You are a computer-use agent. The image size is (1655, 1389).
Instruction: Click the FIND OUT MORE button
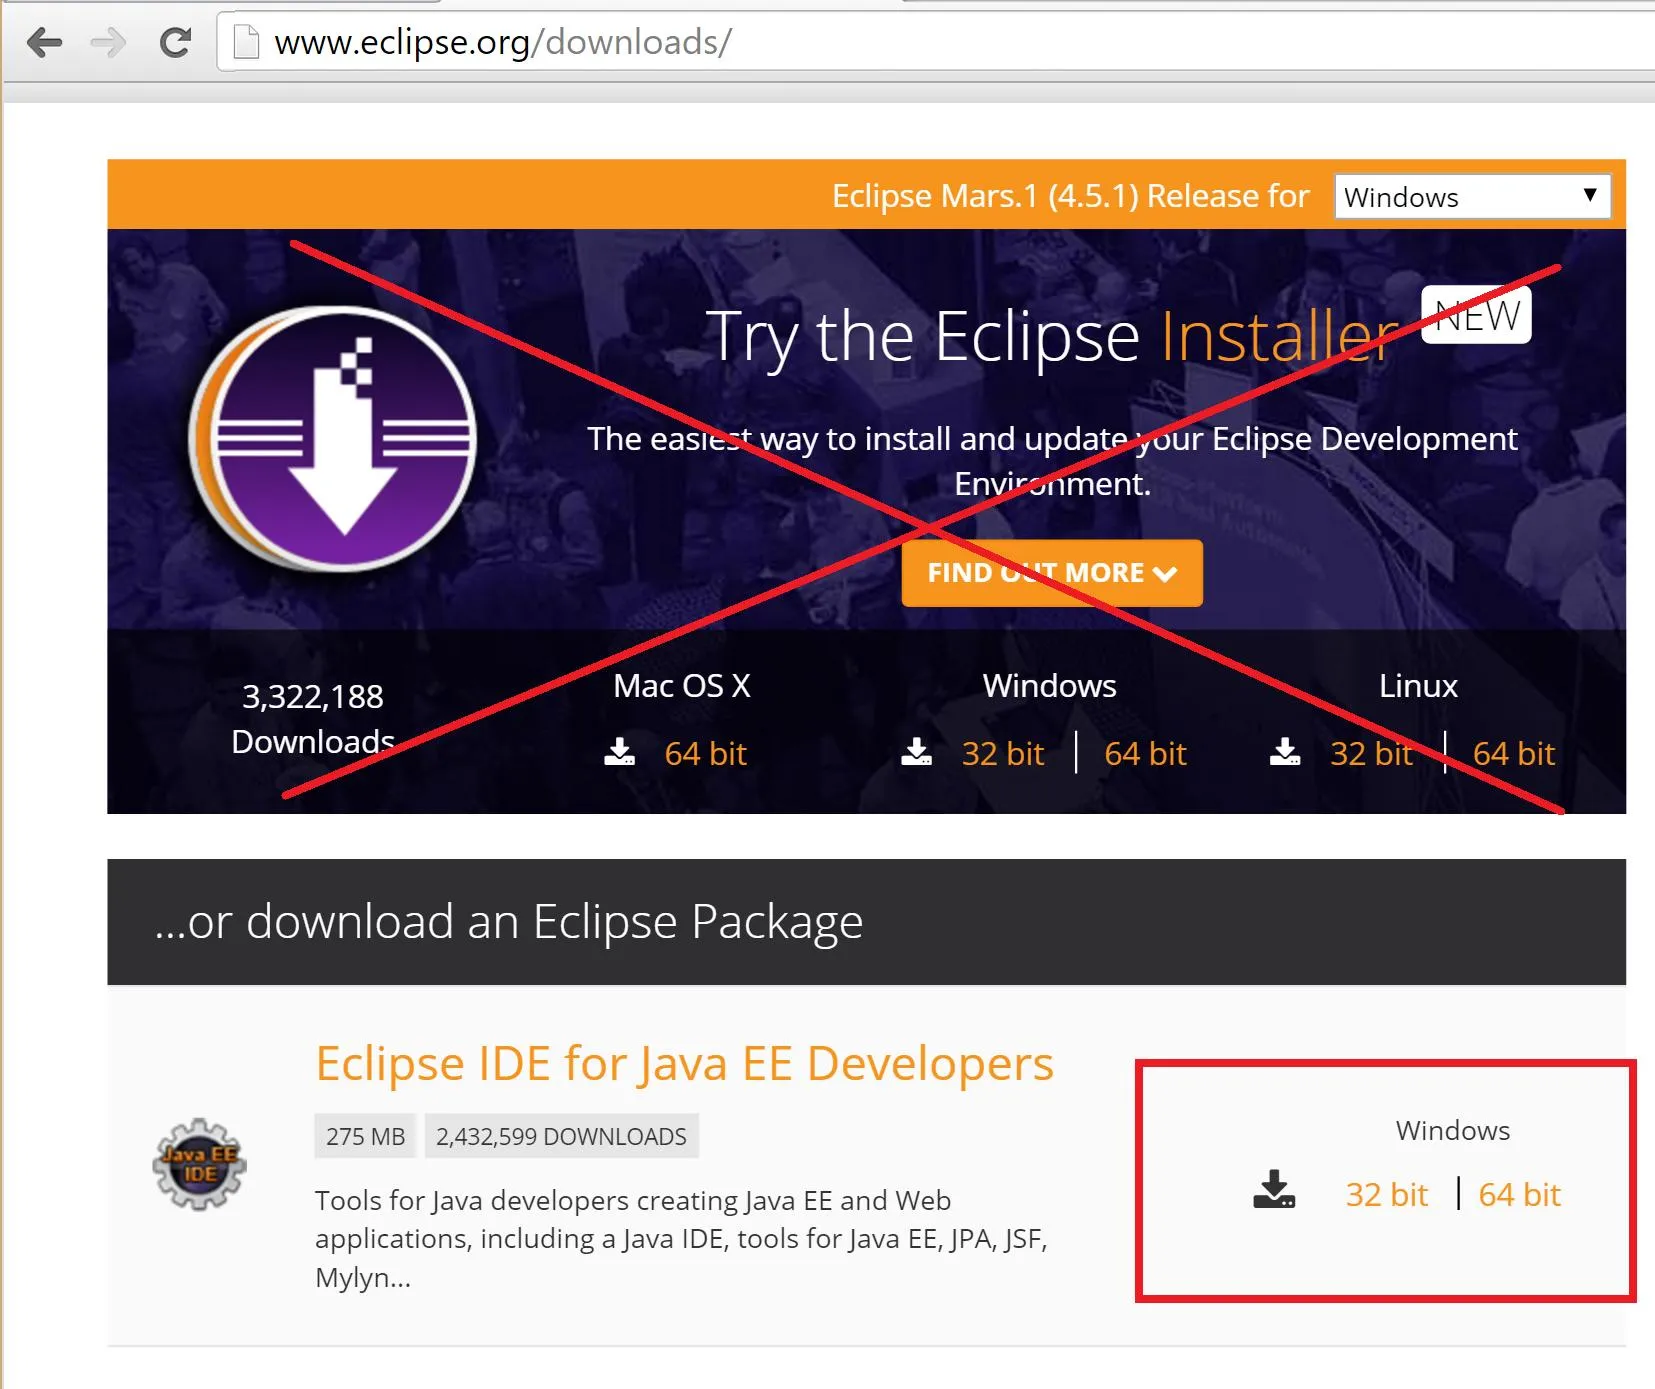(1052, 573)
